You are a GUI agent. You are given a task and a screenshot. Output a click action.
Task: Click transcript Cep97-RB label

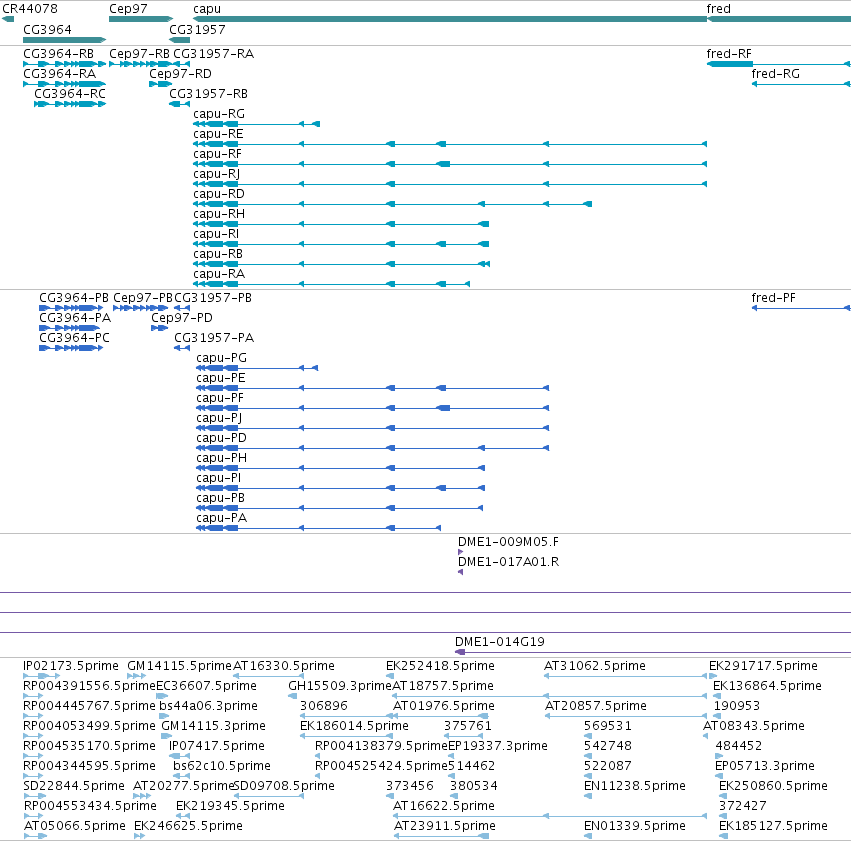click(x=139, y=54)
